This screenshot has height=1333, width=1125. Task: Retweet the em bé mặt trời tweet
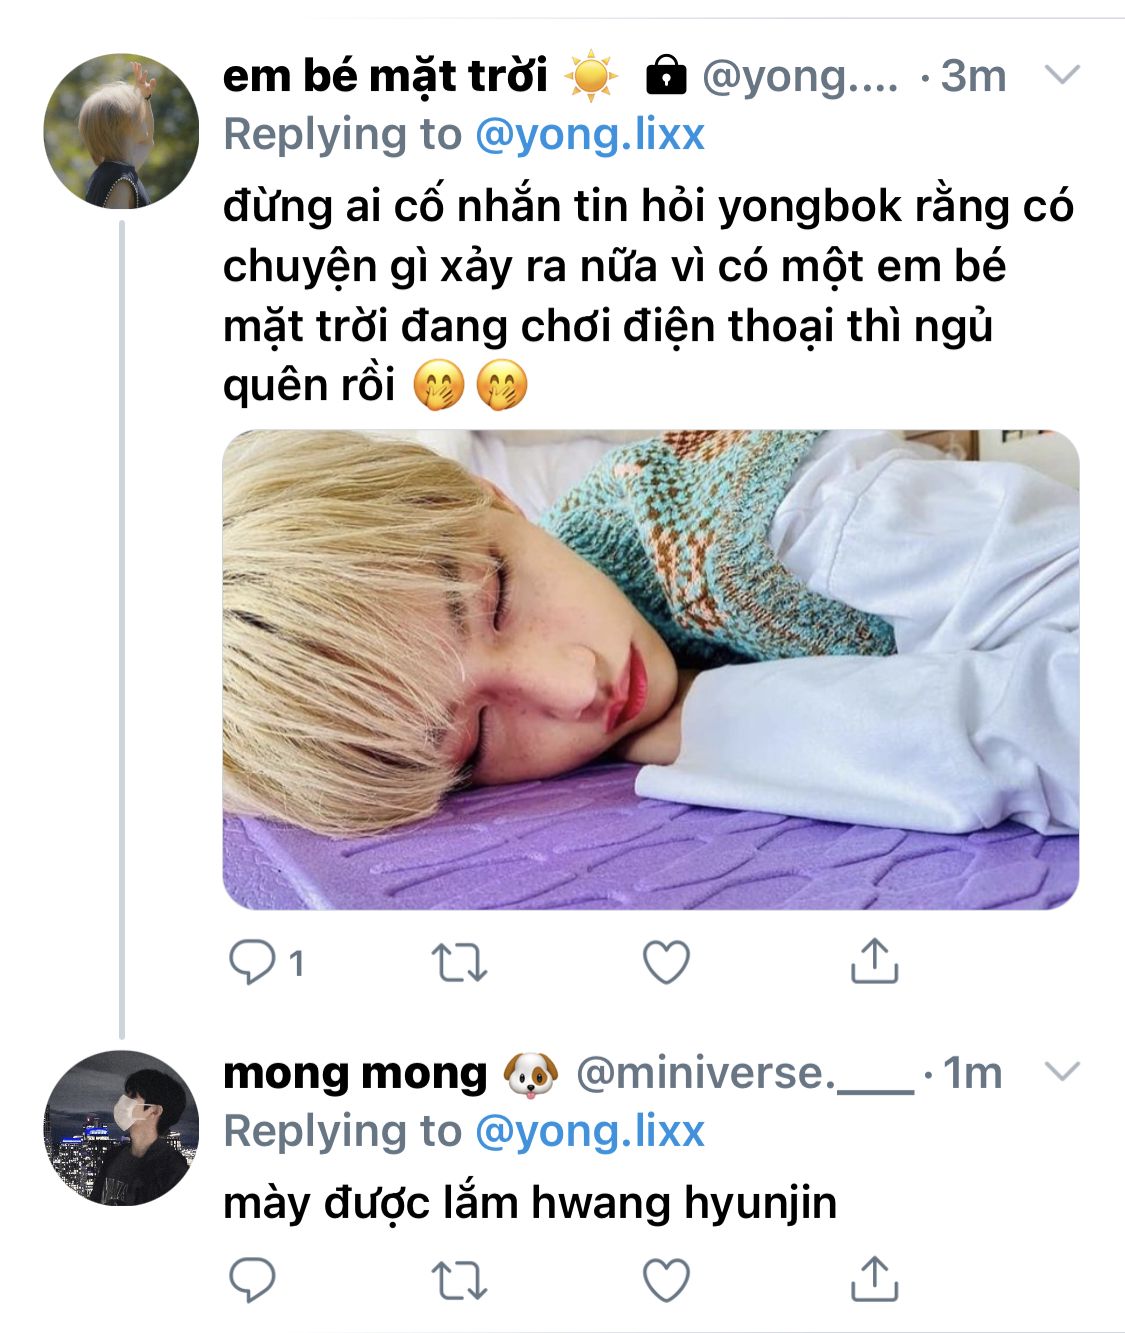[459, 962]
